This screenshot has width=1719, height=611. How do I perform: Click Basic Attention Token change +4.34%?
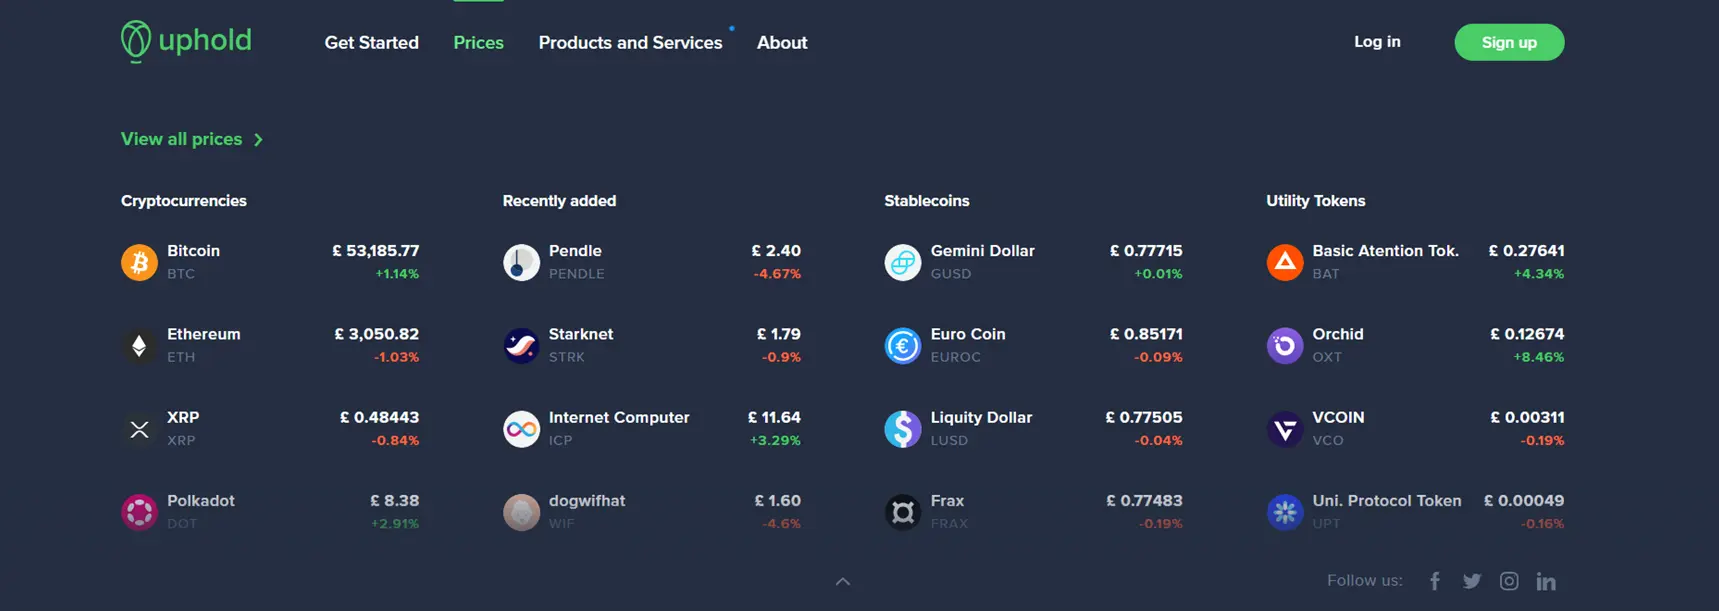[1539, 274]
